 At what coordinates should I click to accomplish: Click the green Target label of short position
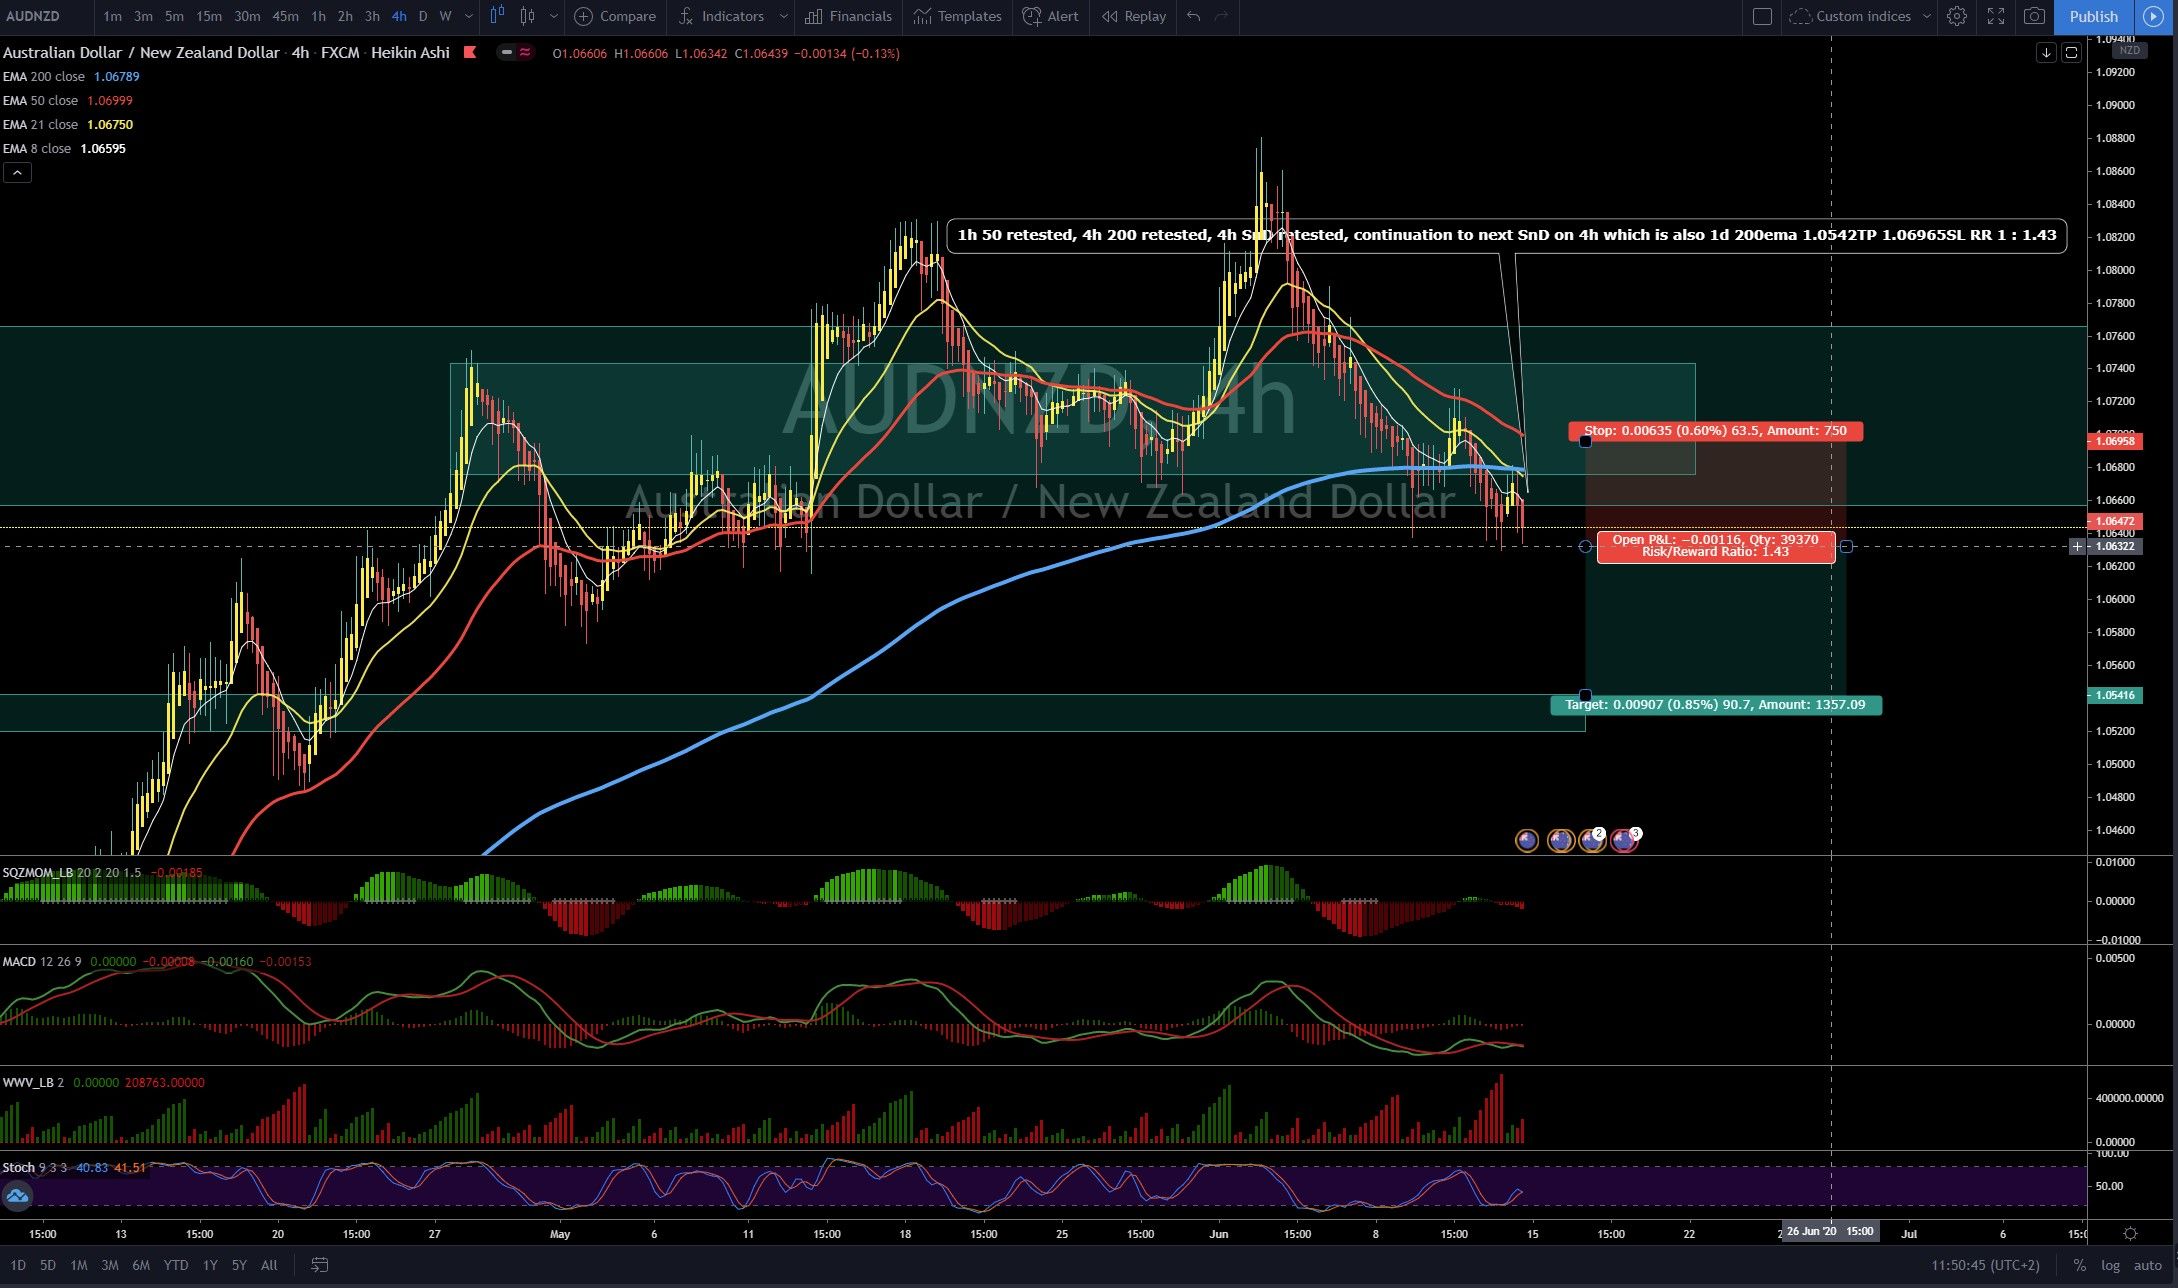pyautogui.click(x=1715, y=705)
